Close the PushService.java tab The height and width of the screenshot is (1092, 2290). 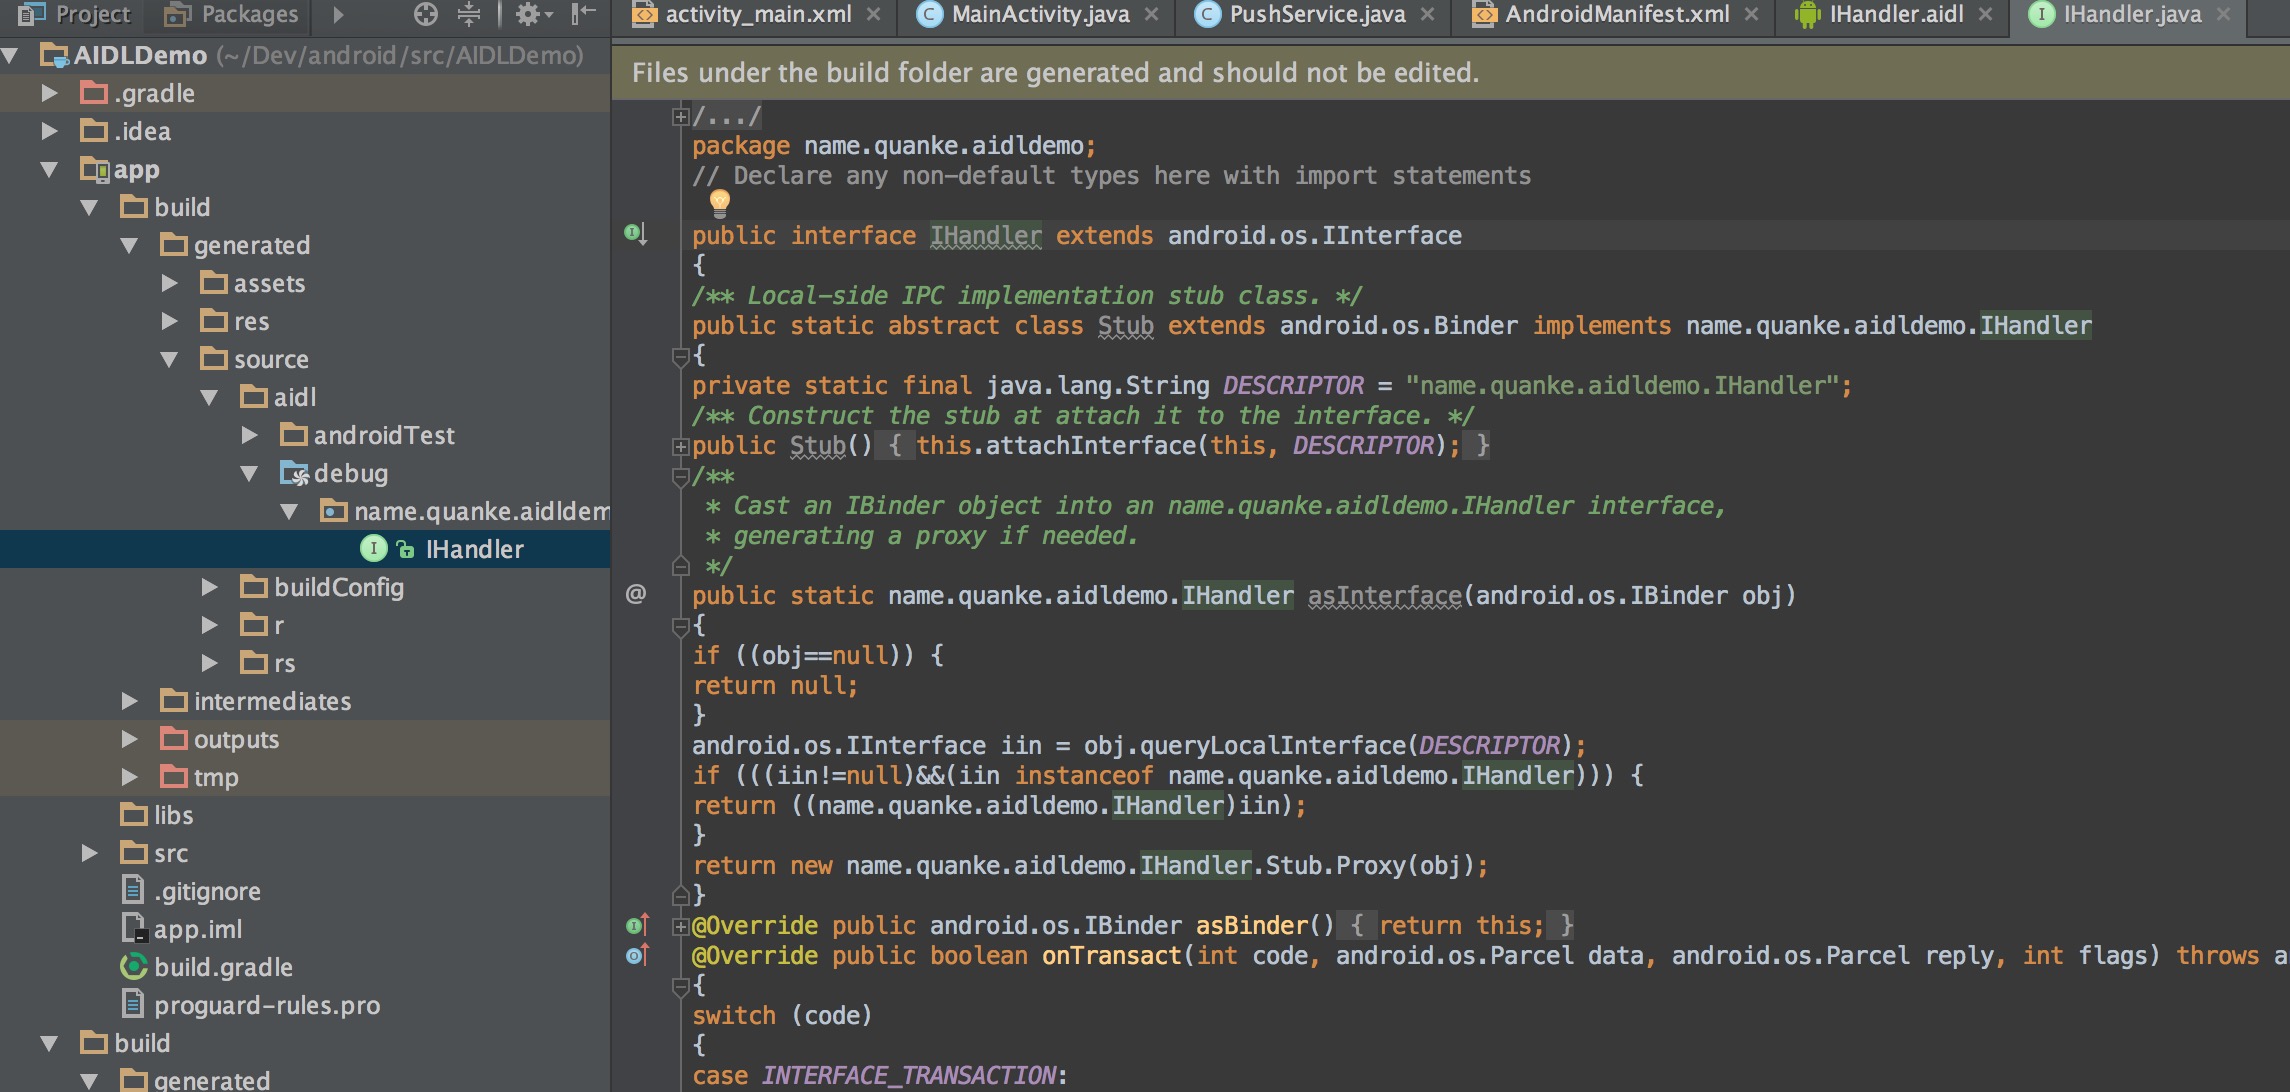[1428, 14]
